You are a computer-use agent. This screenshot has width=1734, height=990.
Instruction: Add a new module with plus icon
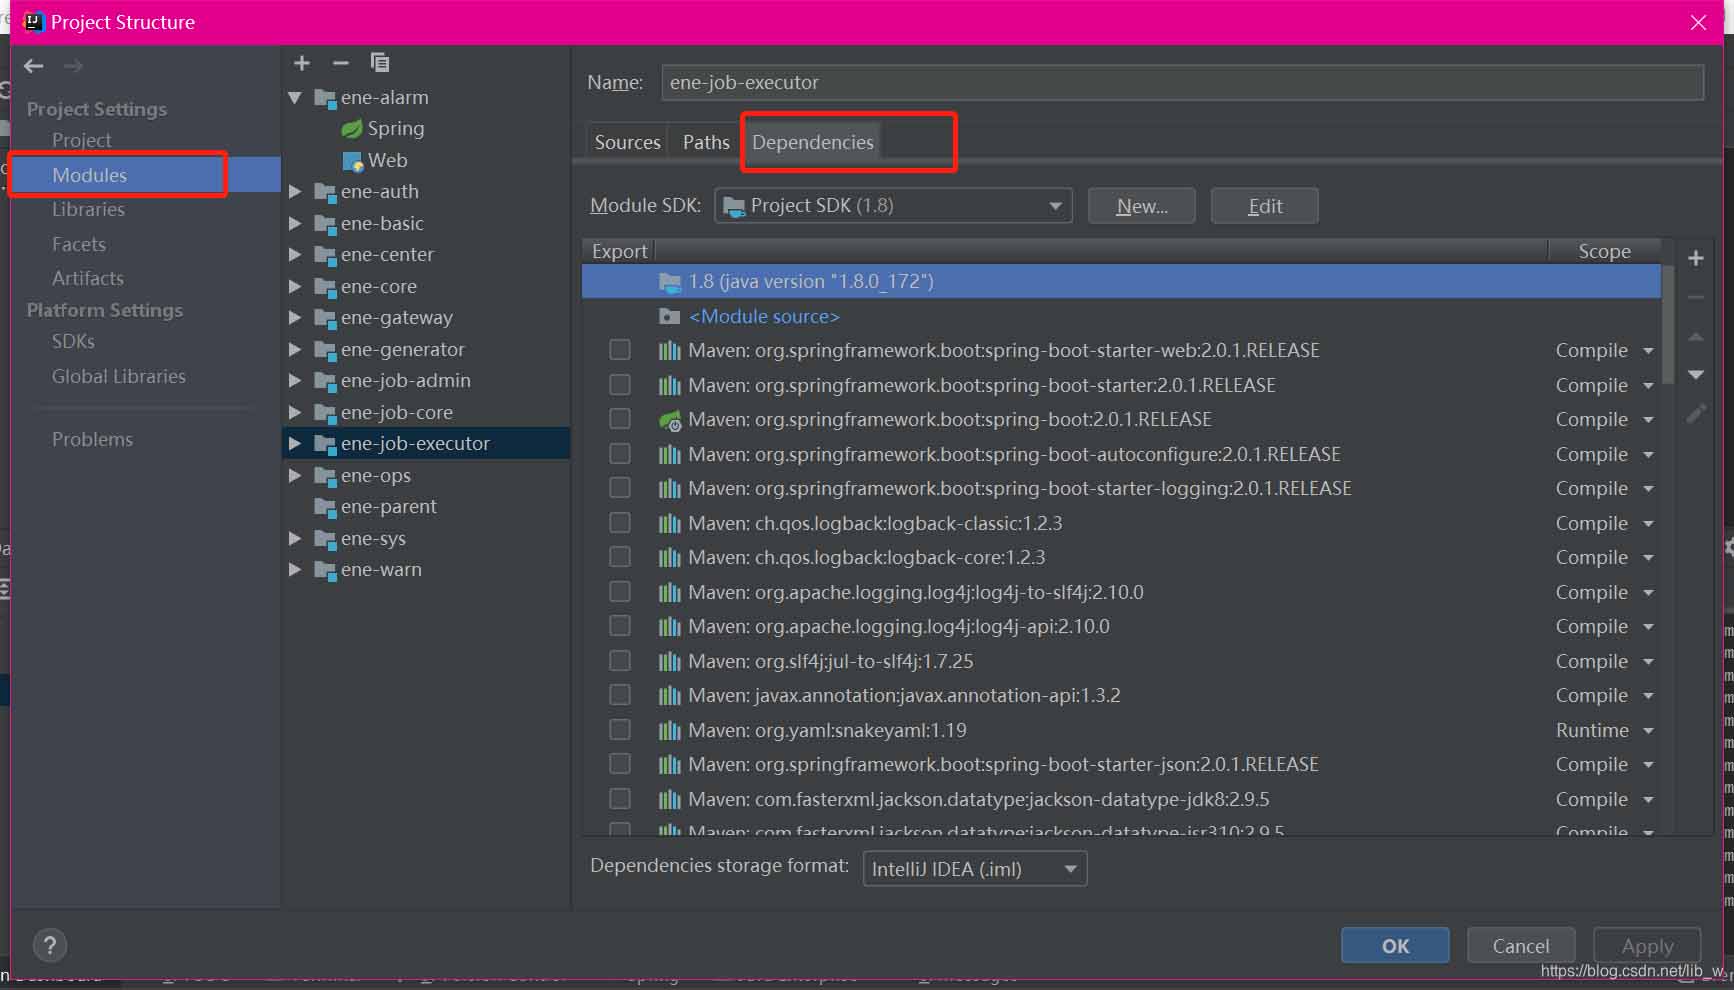point(302,63)
